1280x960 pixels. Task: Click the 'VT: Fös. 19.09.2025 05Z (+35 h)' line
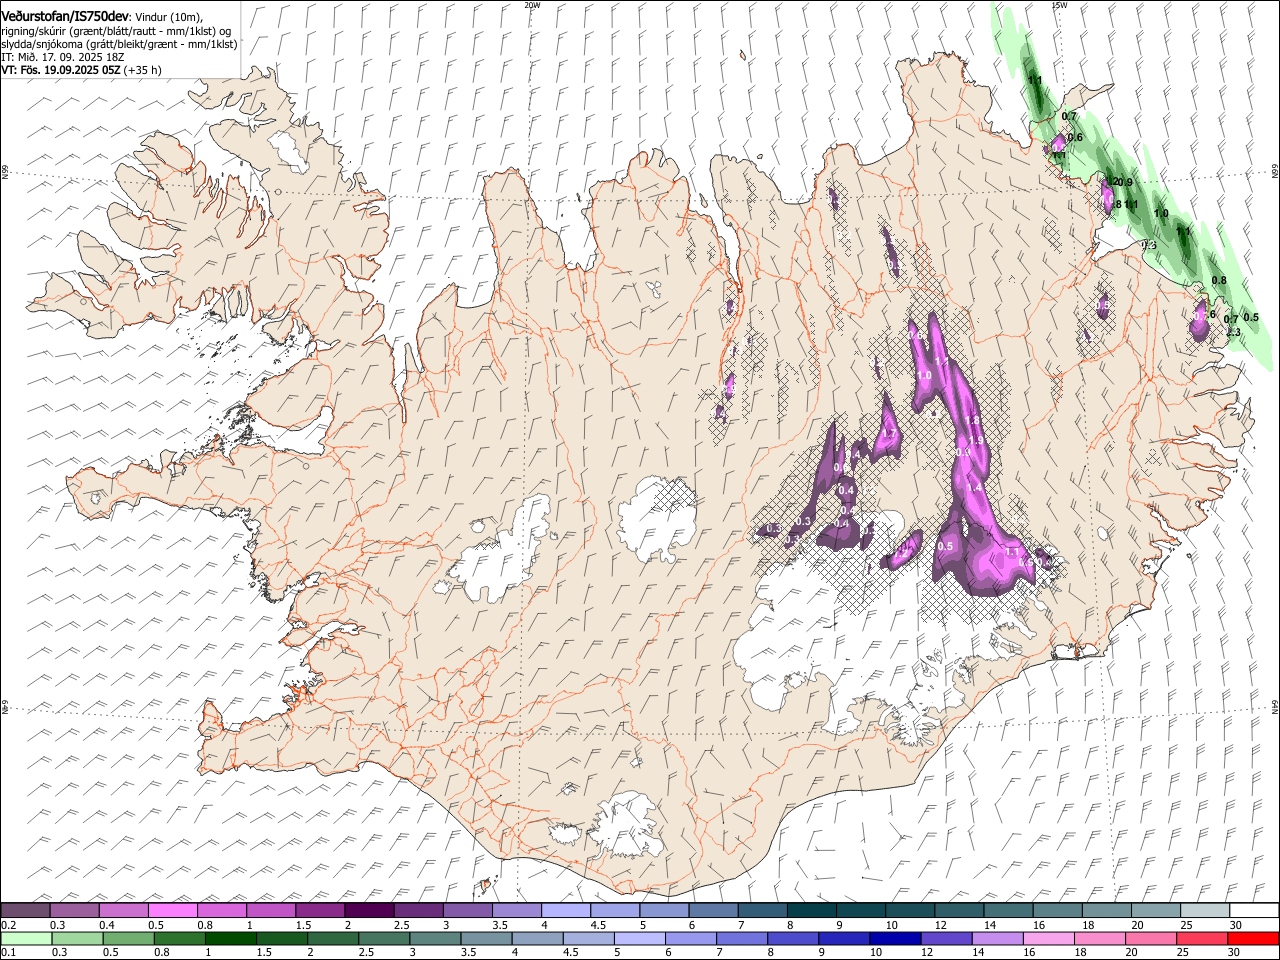pos(81,70)
